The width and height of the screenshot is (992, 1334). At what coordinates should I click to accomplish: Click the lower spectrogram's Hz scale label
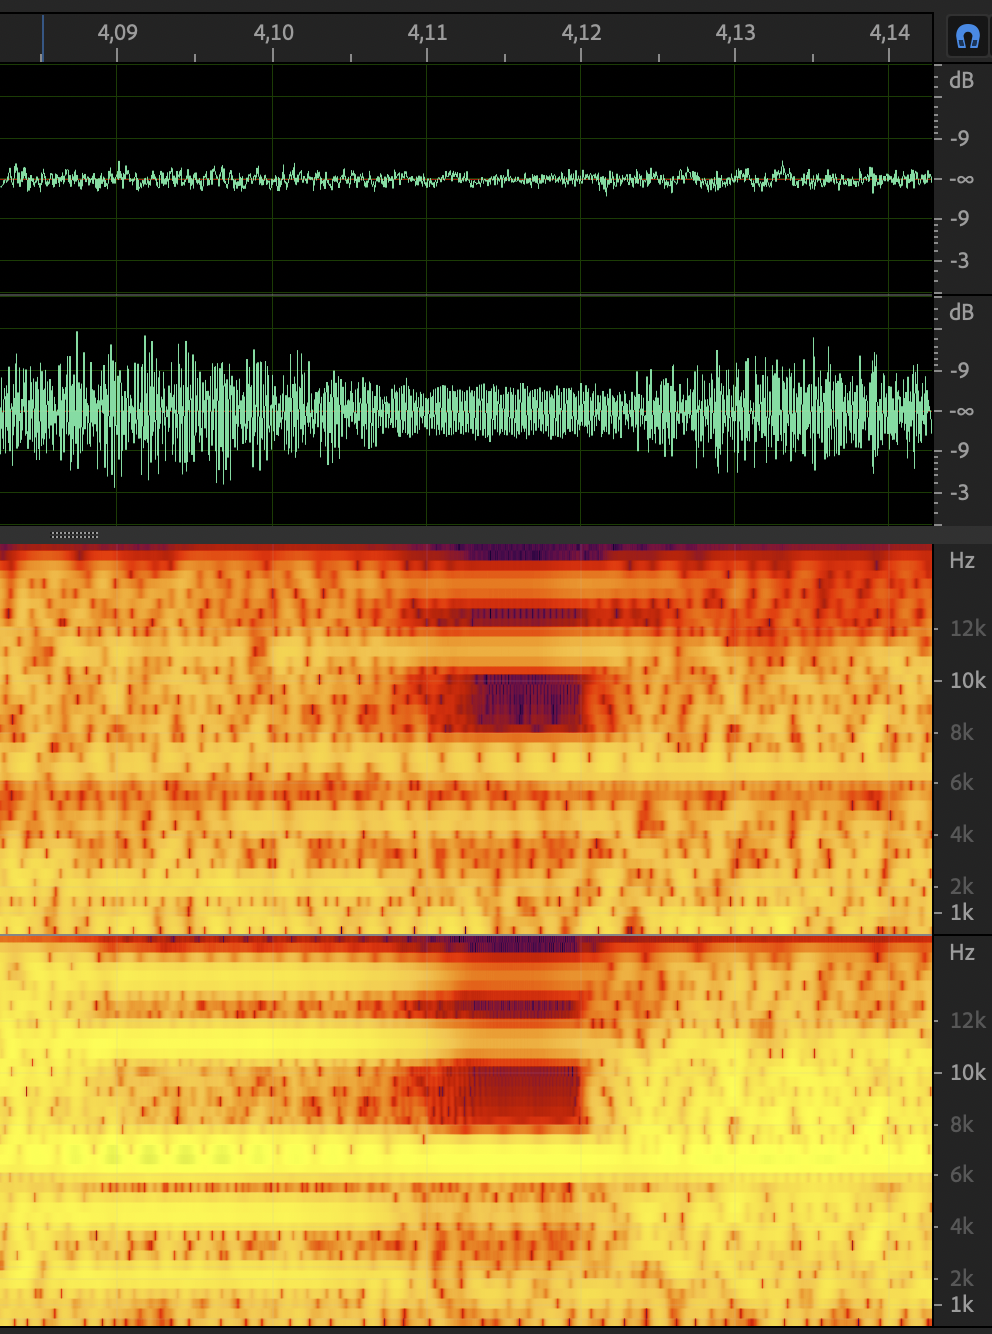(x=962, y=953)
